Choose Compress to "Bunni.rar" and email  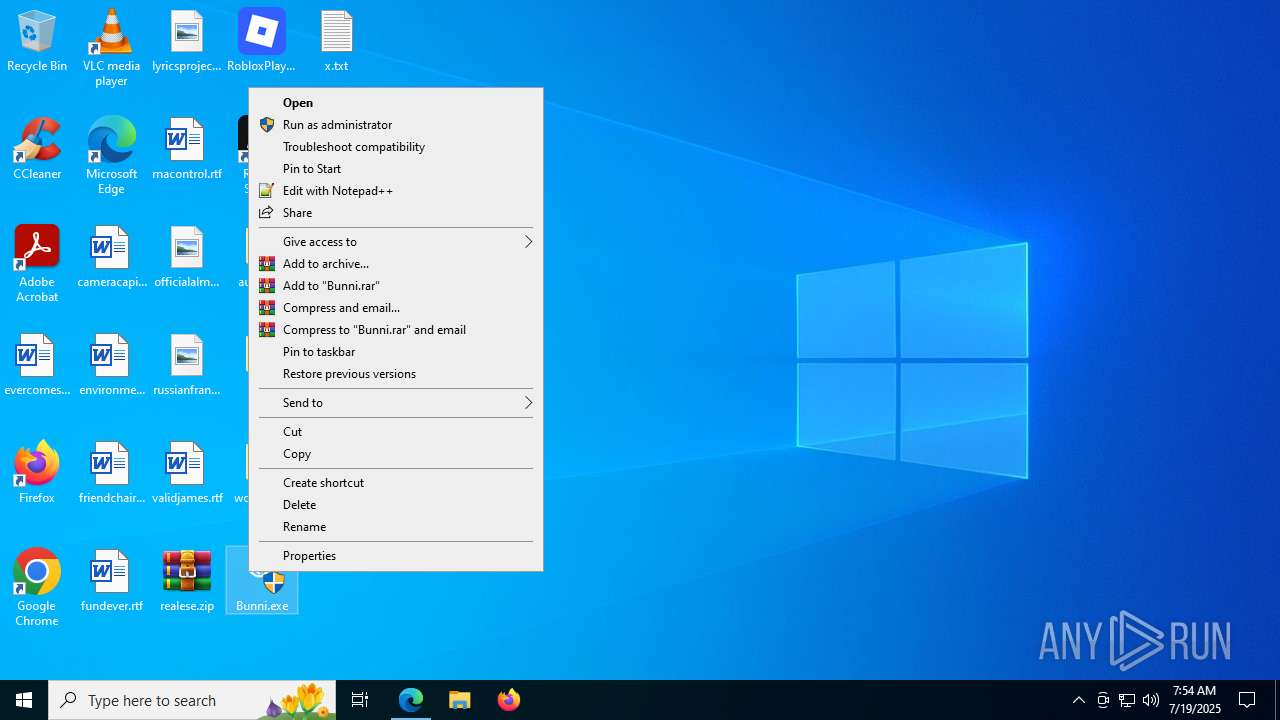(x=396, y=330)
